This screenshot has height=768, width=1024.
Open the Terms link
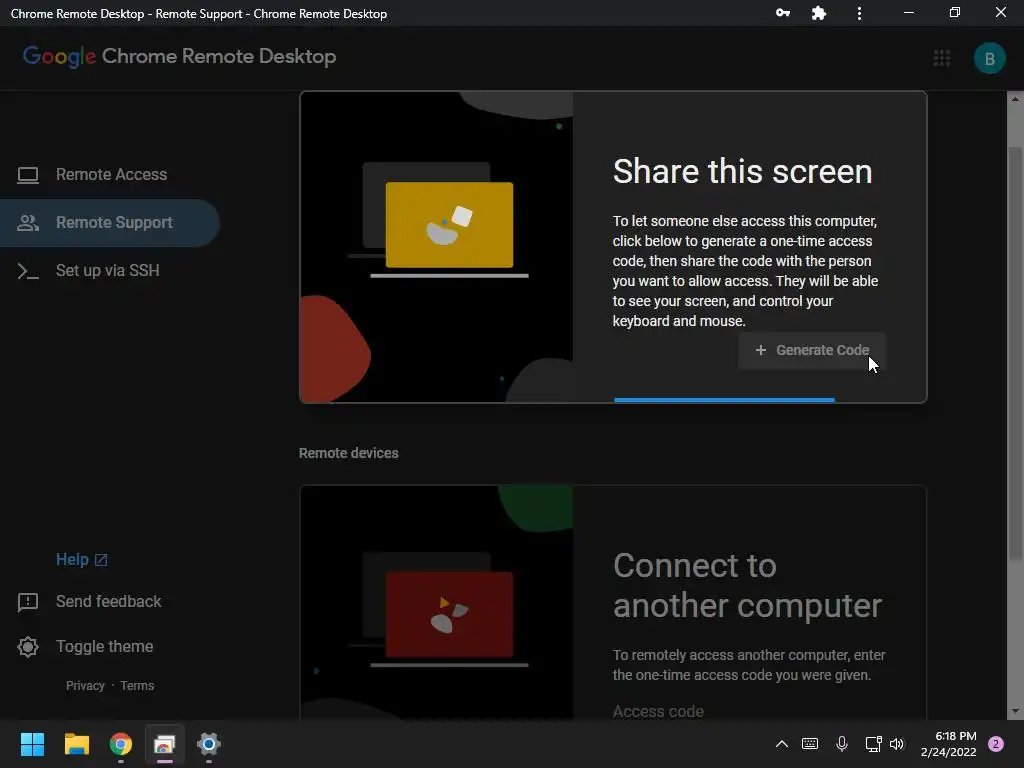[x=137, y=686]
